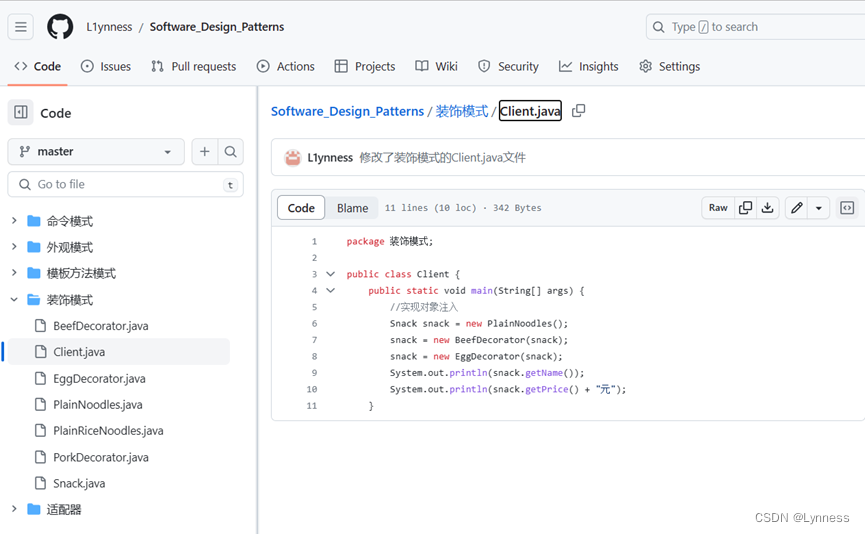The height and width of the screenshot is (534, 865).
Task: Click the Type / to search box
Action: coord(755,26)
